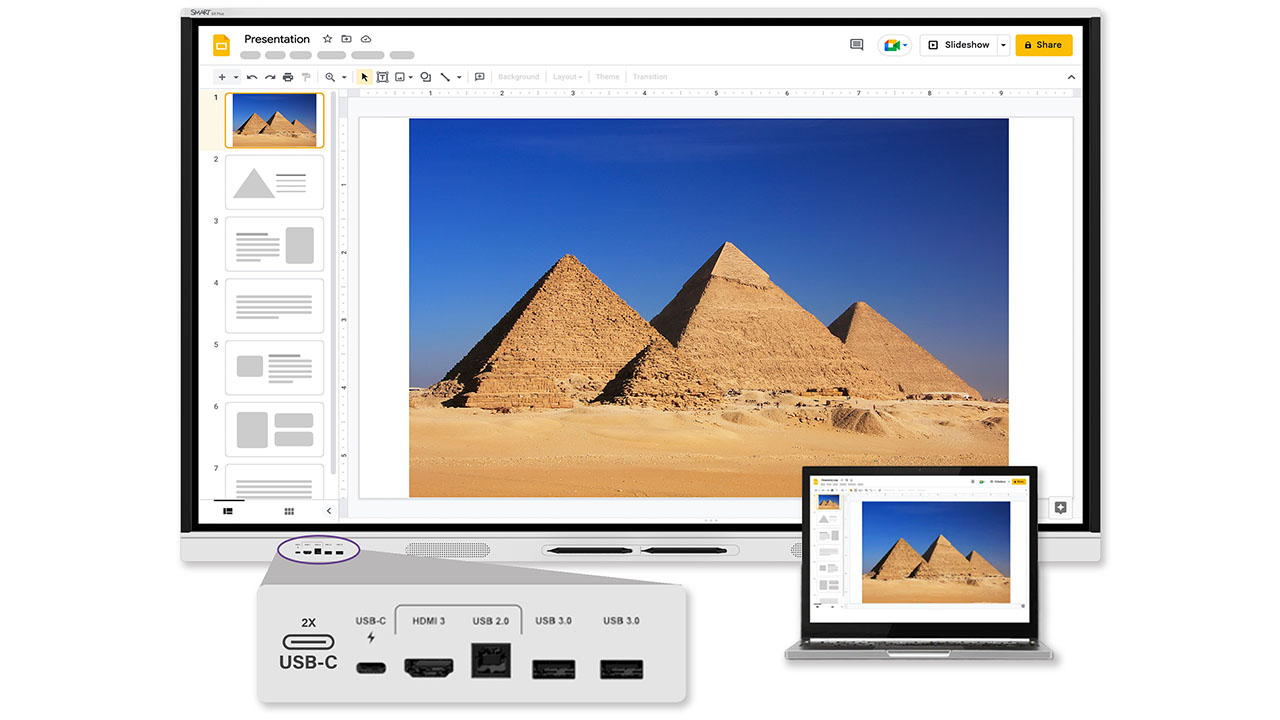Open the Layout menu
The height and width of the screenshot is (720, 1280).
click(566, 77)
